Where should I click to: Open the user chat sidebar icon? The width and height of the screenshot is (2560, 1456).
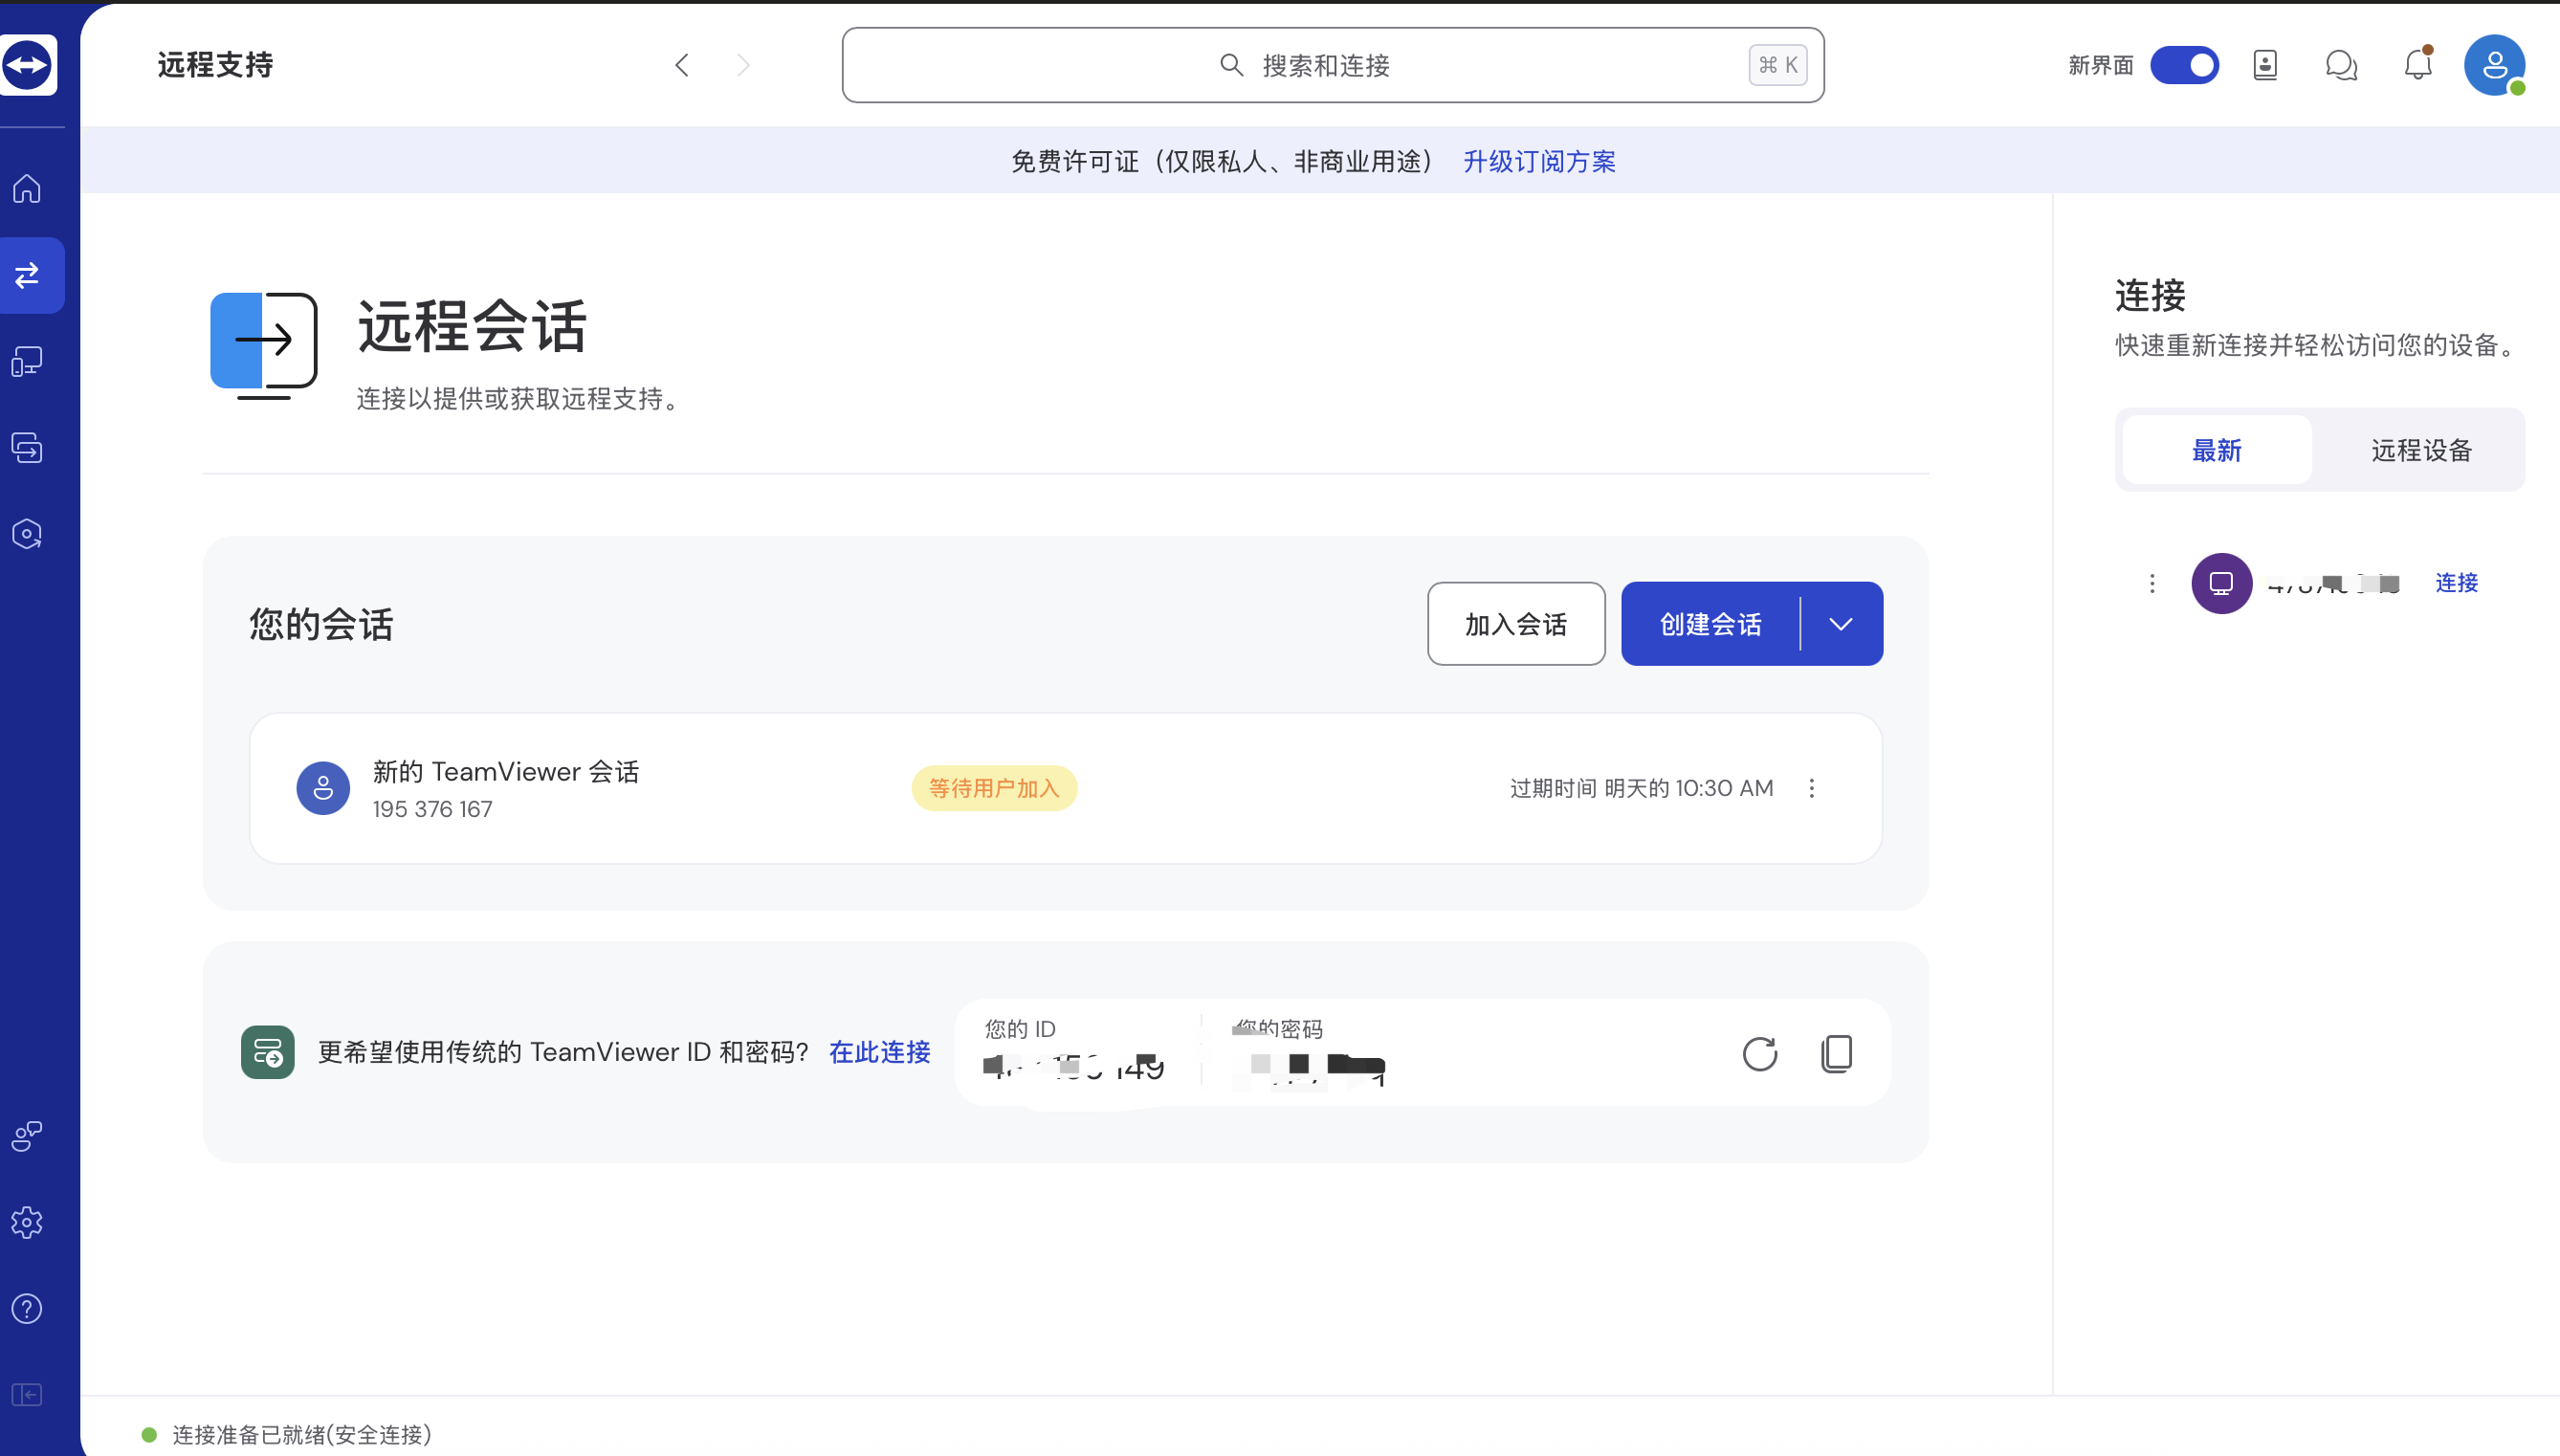(x=27, y=1136)
